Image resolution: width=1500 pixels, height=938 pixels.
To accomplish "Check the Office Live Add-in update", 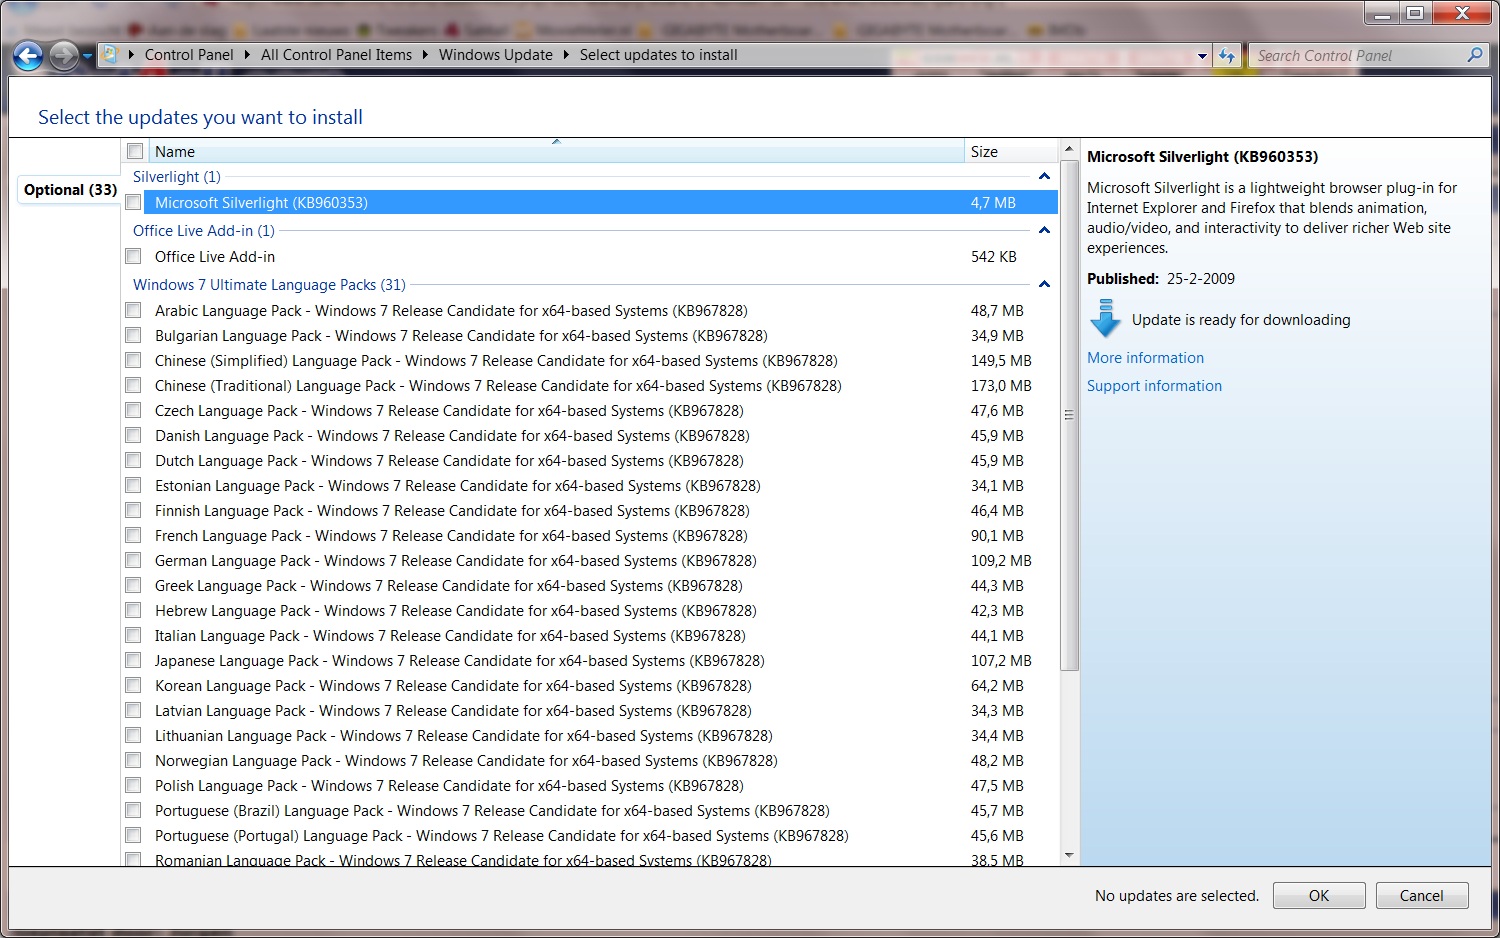I will (x=133, y=256).
